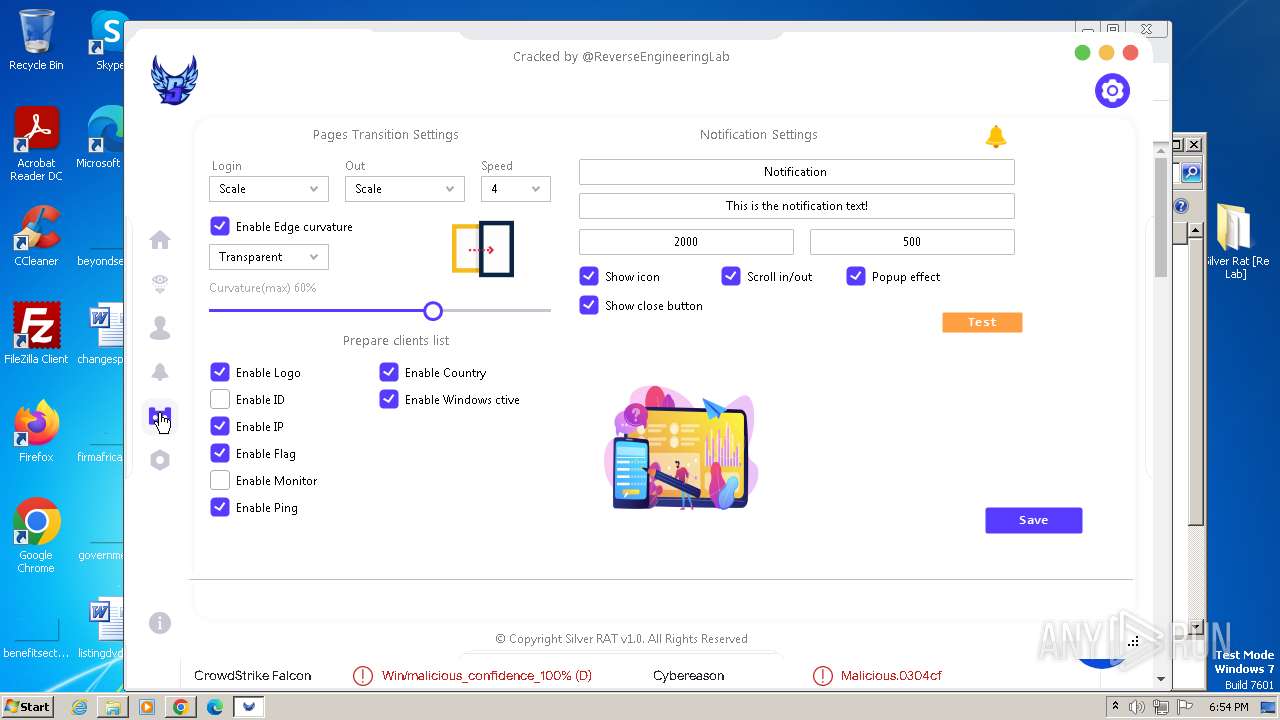The height and width of the screenshot is (720, 1280).
Task: Open Internet Explorer from the taskbar
Action: click(79, 707)
